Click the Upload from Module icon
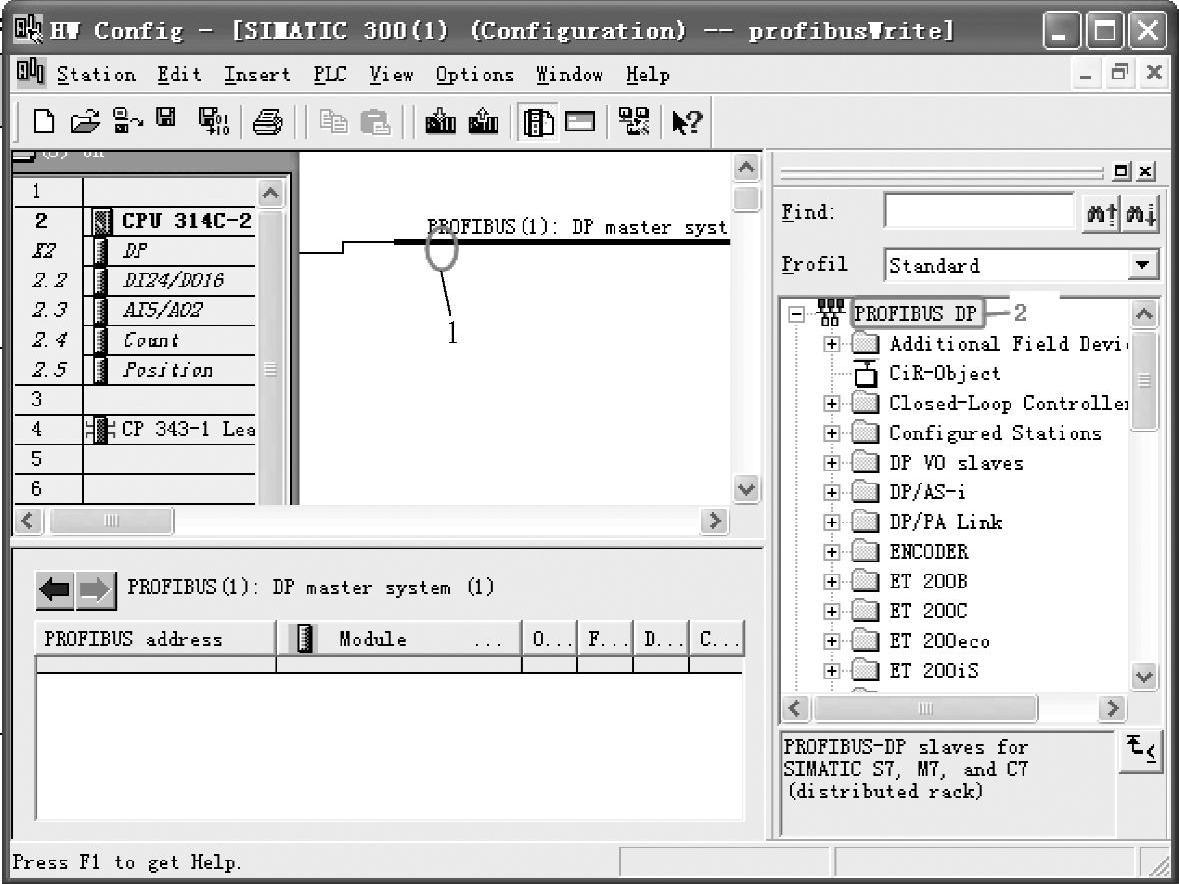This screenshot has height=884, width=1179. [483, 122]
